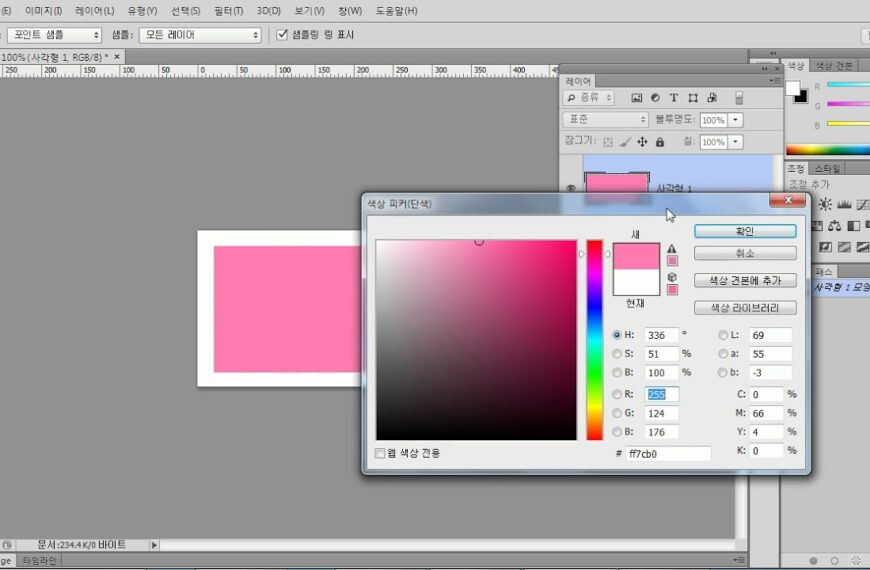
Task: Click the black background color swatch
Action: [x=801, y=97]
